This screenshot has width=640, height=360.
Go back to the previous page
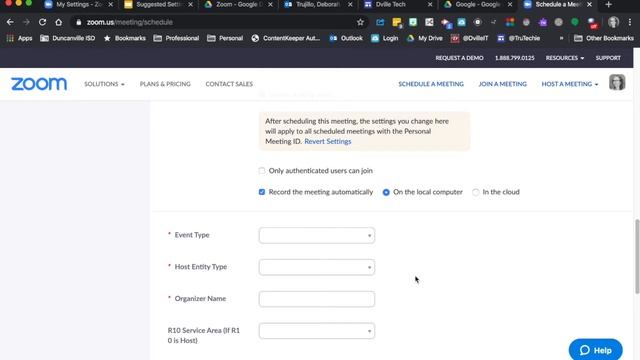coord(10,22)
